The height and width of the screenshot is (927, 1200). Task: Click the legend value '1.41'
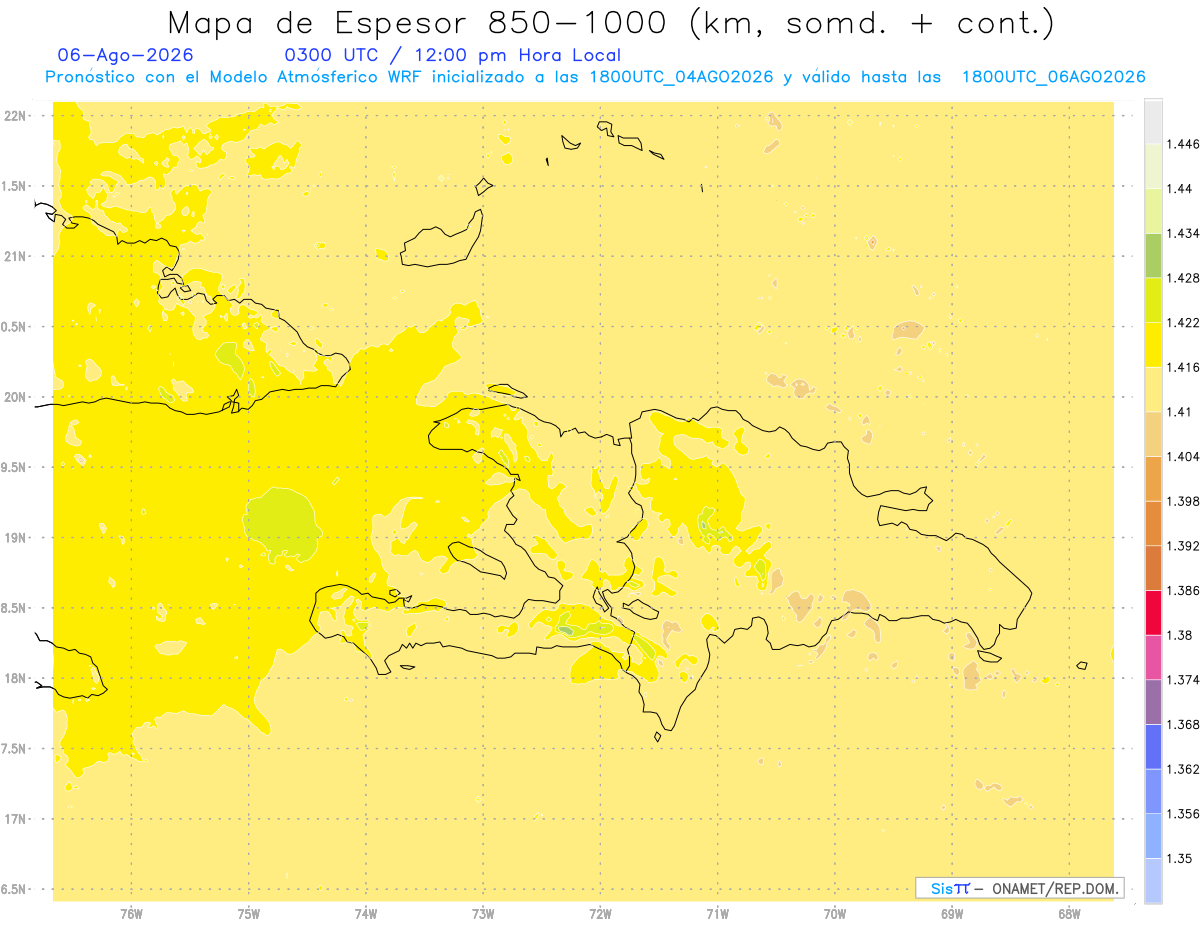point(1180,412)
